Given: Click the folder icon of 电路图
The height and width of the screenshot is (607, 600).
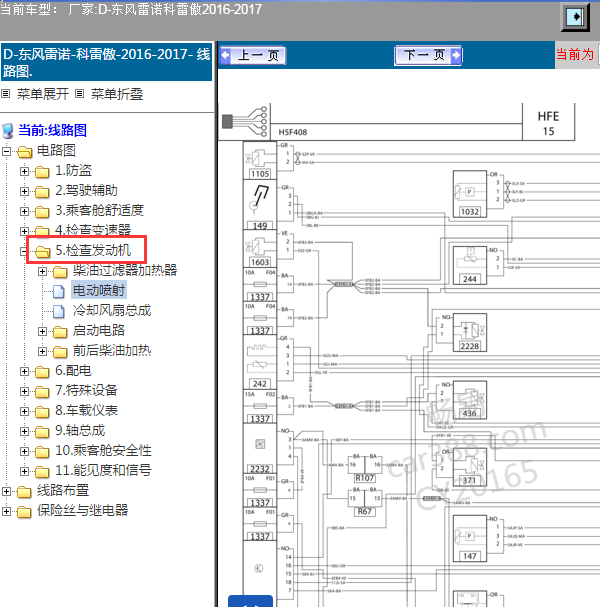Looking at the screenshot, I should click(x=24, y=152).
